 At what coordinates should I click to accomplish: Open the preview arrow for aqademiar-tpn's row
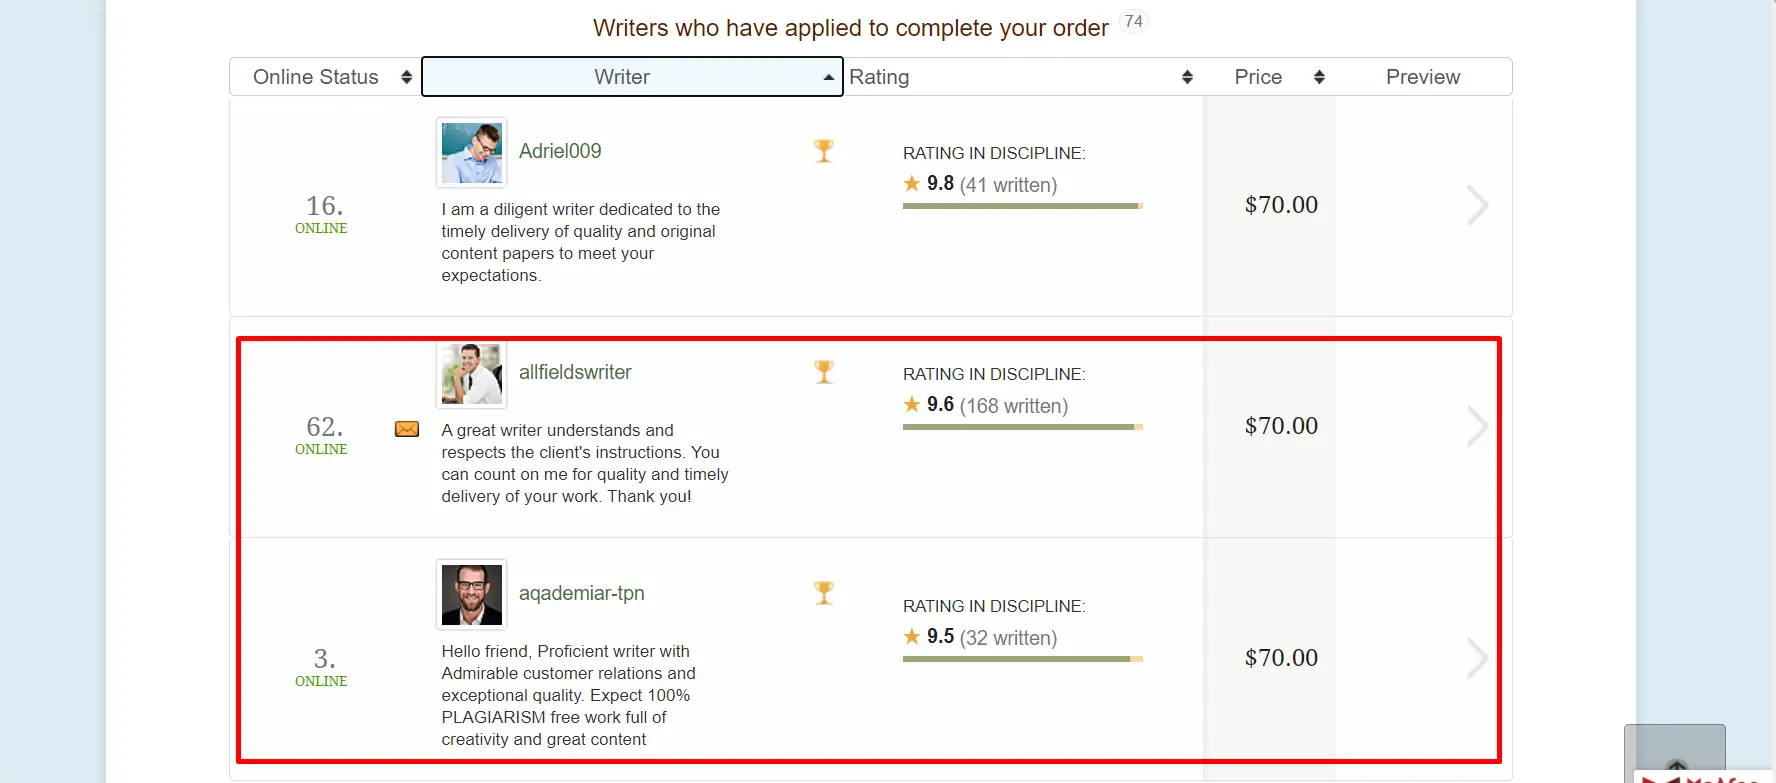point(1476,658)
